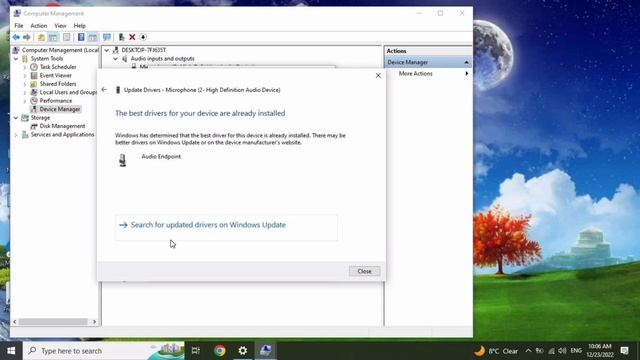The image size is (640, 360).
Task: Collapse the System Tools node
Action: tap(16, 58)
